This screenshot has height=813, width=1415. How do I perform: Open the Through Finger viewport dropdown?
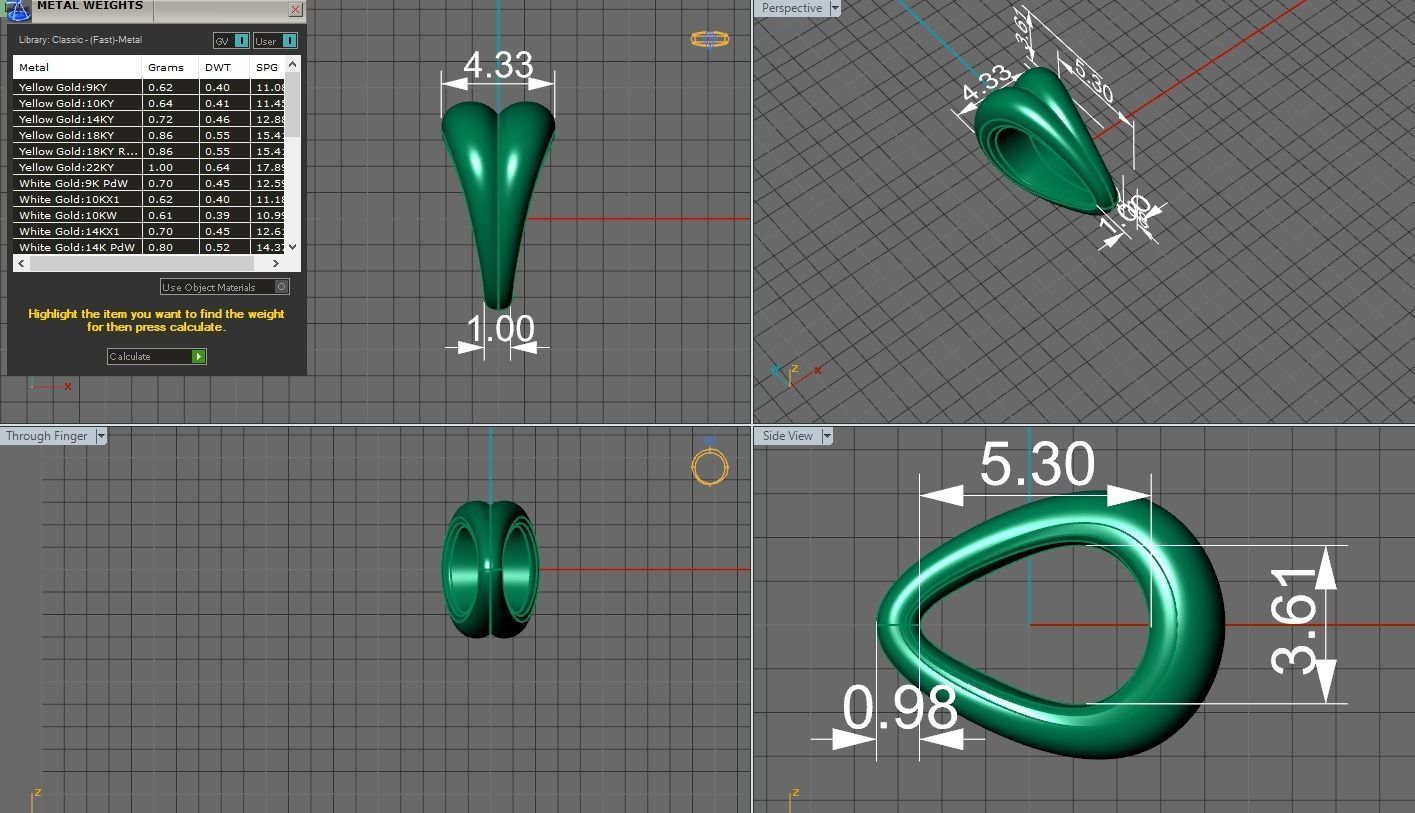tap(100, 436)
